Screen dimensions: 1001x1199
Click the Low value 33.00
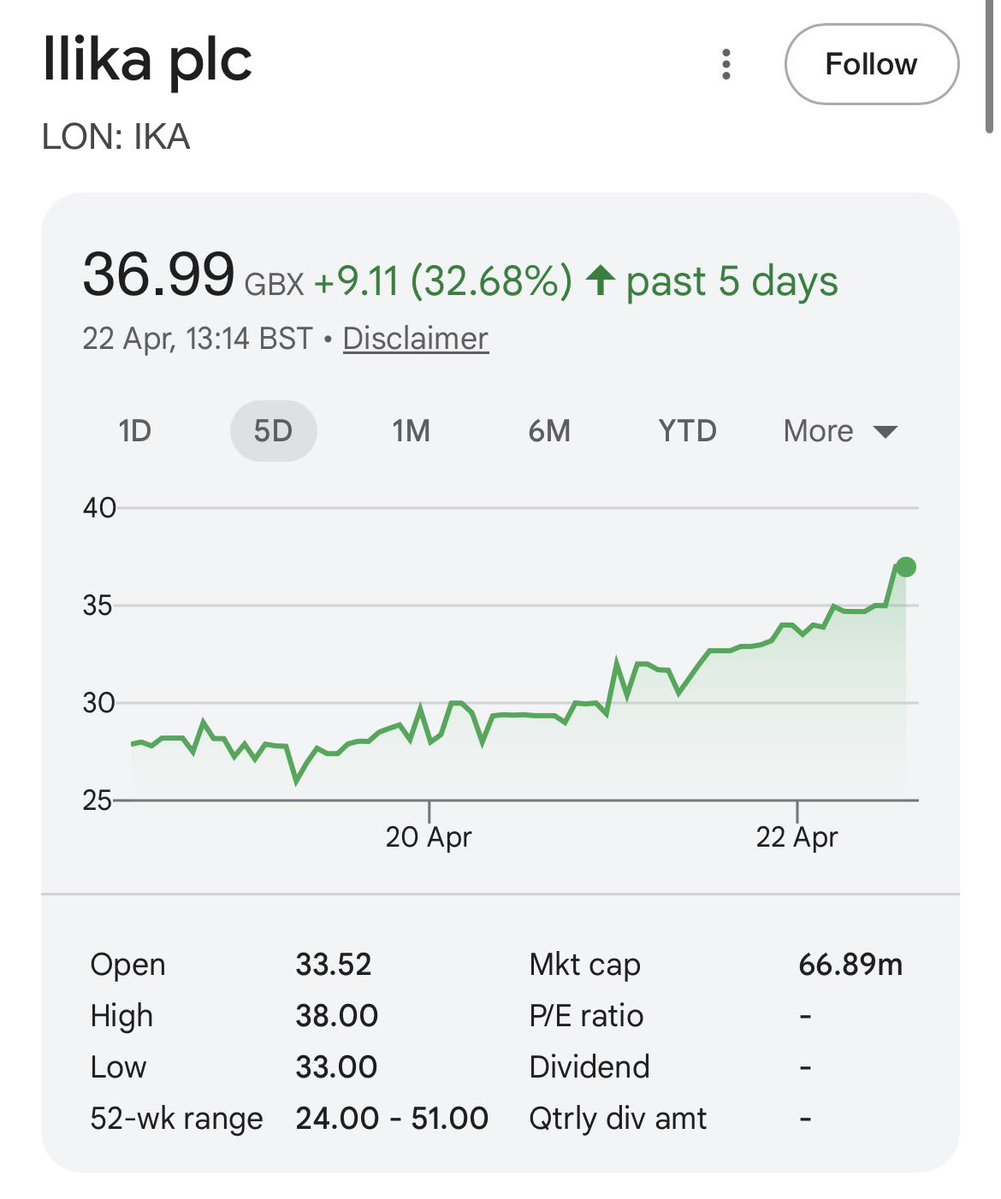(x=336, y=1067)
